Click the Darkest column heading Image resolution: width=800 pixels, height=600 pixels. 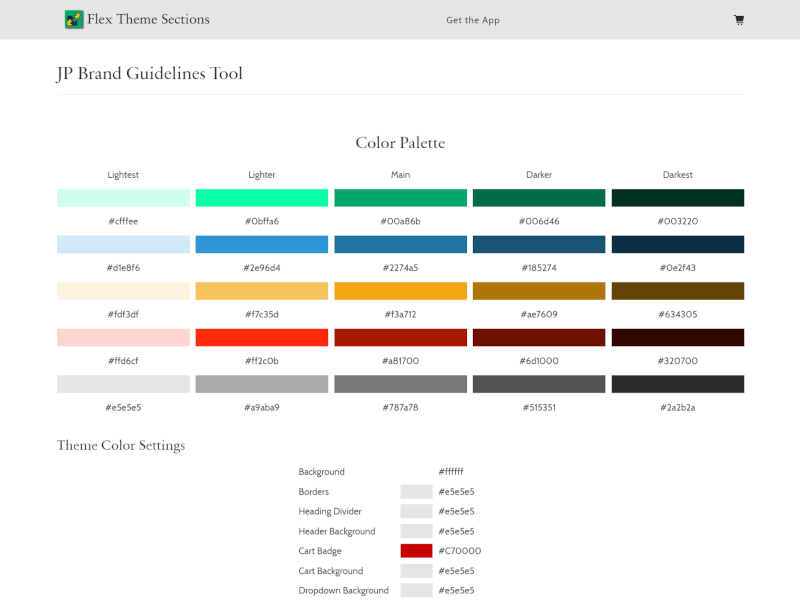(677, 175)
